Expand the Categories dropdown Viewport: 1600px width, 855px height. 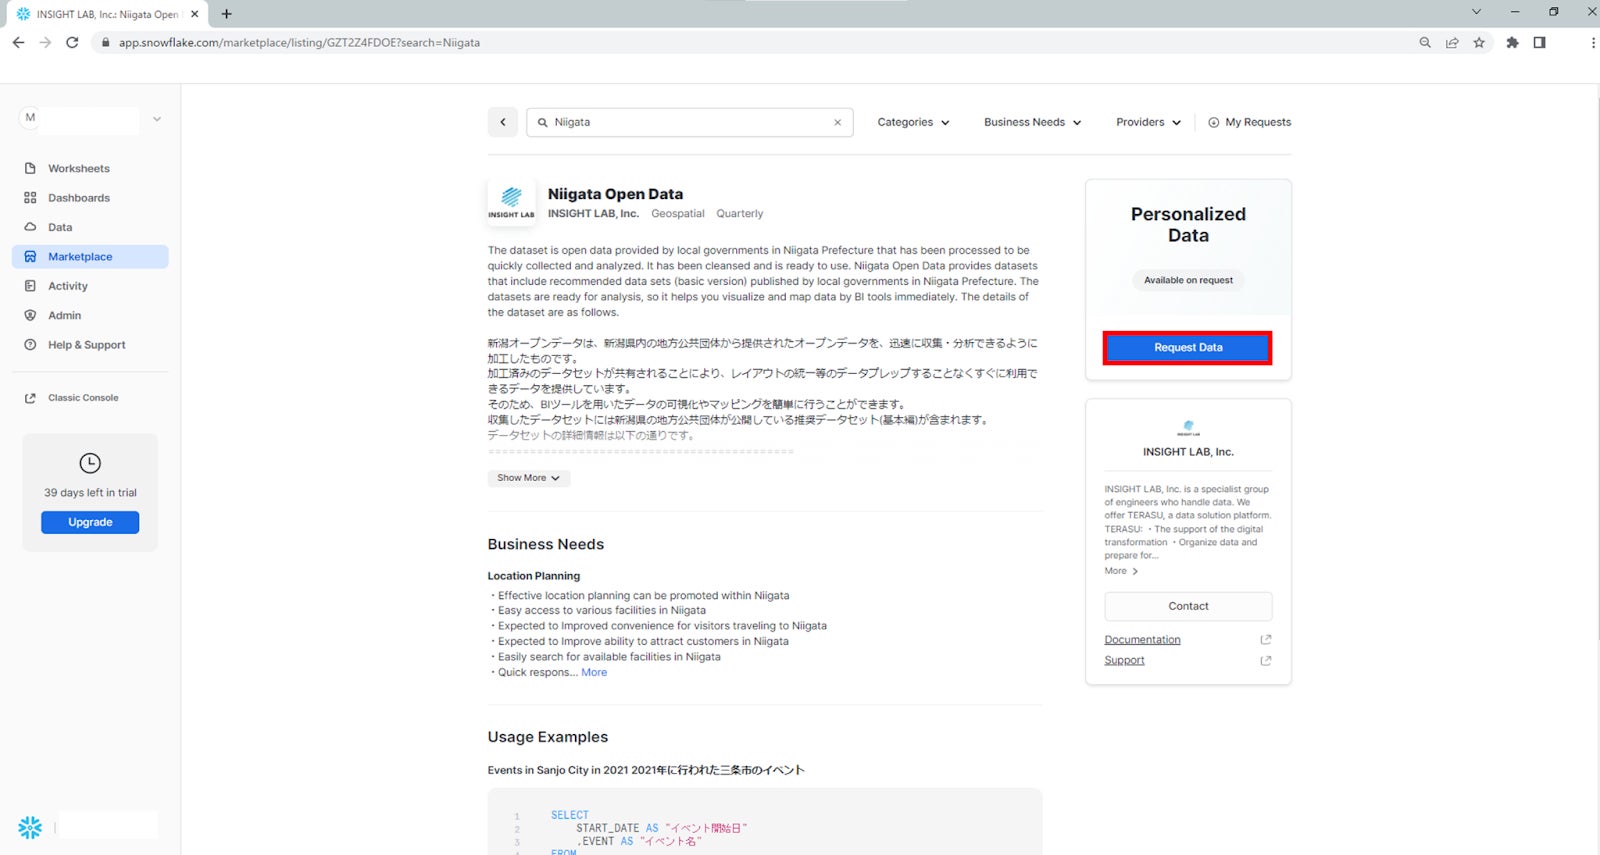tap(913, 122)
